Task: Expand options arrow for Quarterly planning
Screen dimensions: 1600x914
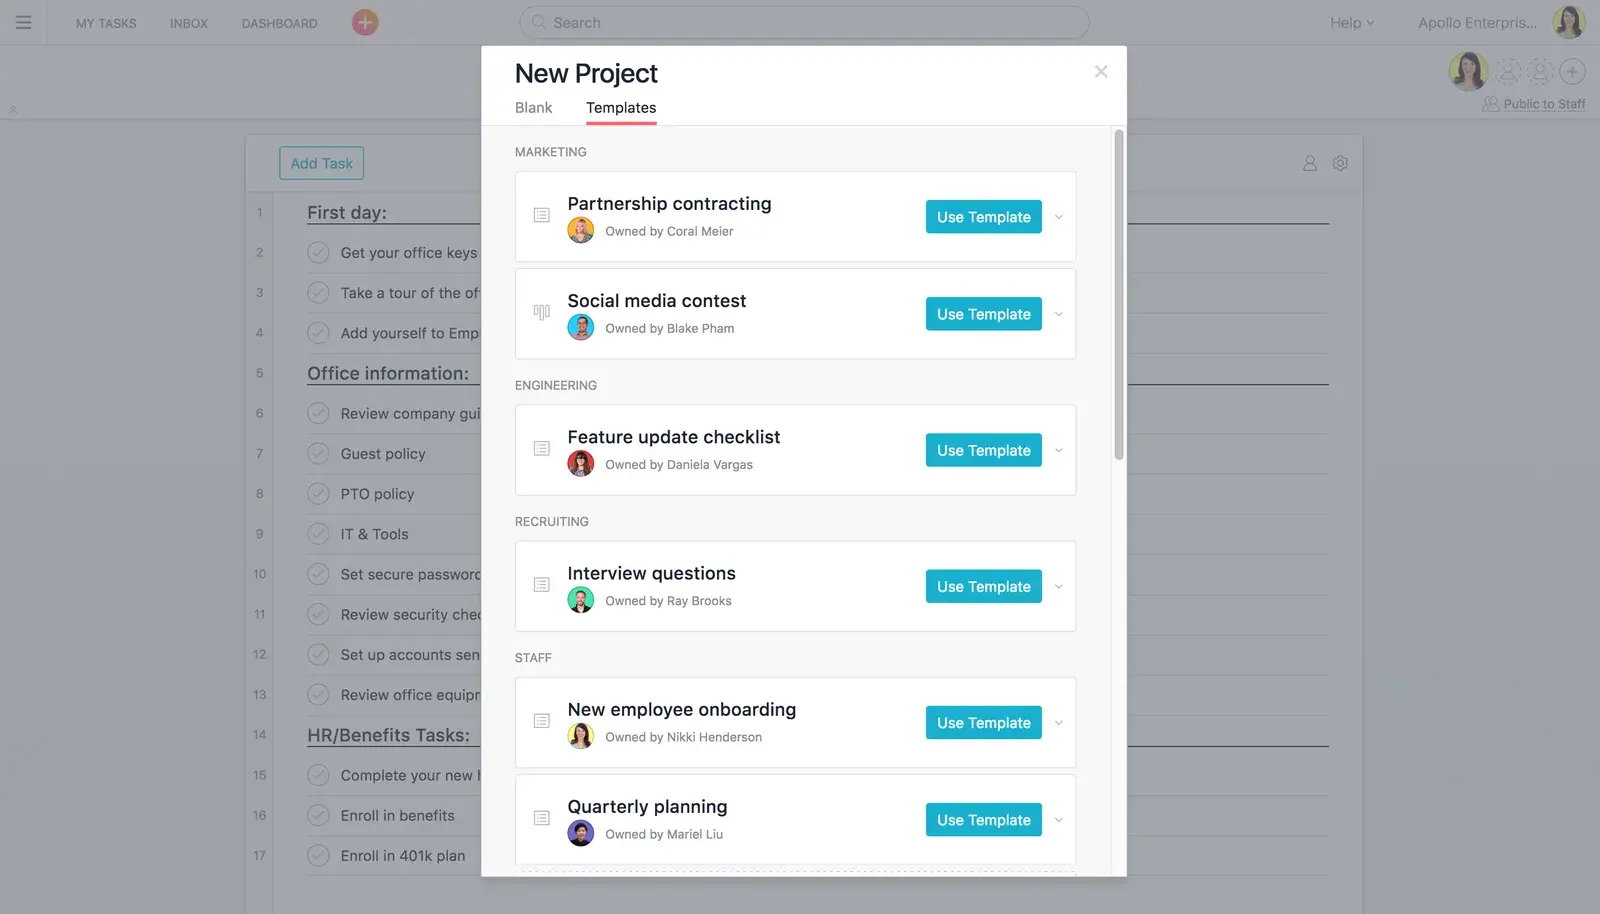Action: [x=1058, y=820]
